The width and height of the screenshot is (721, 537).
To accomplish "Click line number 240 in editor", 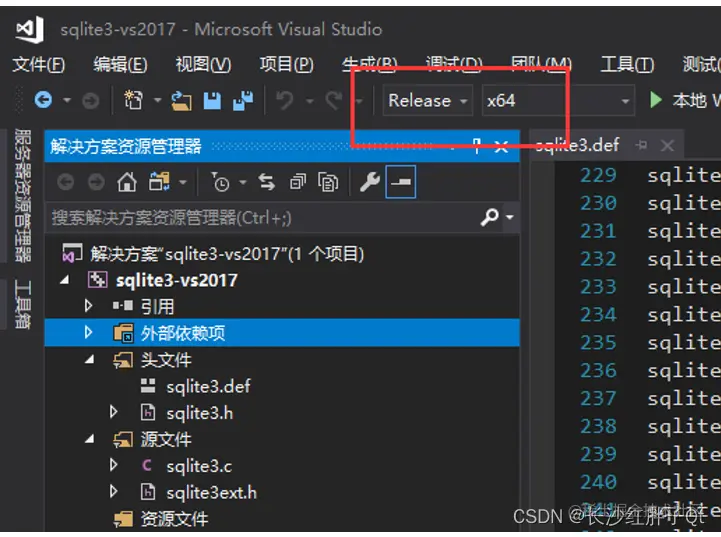I will pyautogui.click(x=598, y=482).
